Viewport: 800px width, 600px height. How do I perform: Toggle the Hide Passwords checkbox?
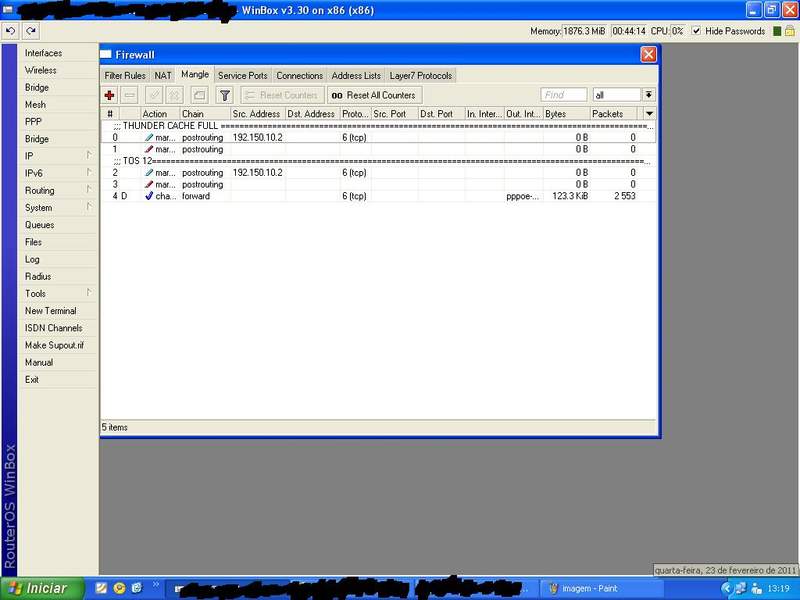coord(696,31)
